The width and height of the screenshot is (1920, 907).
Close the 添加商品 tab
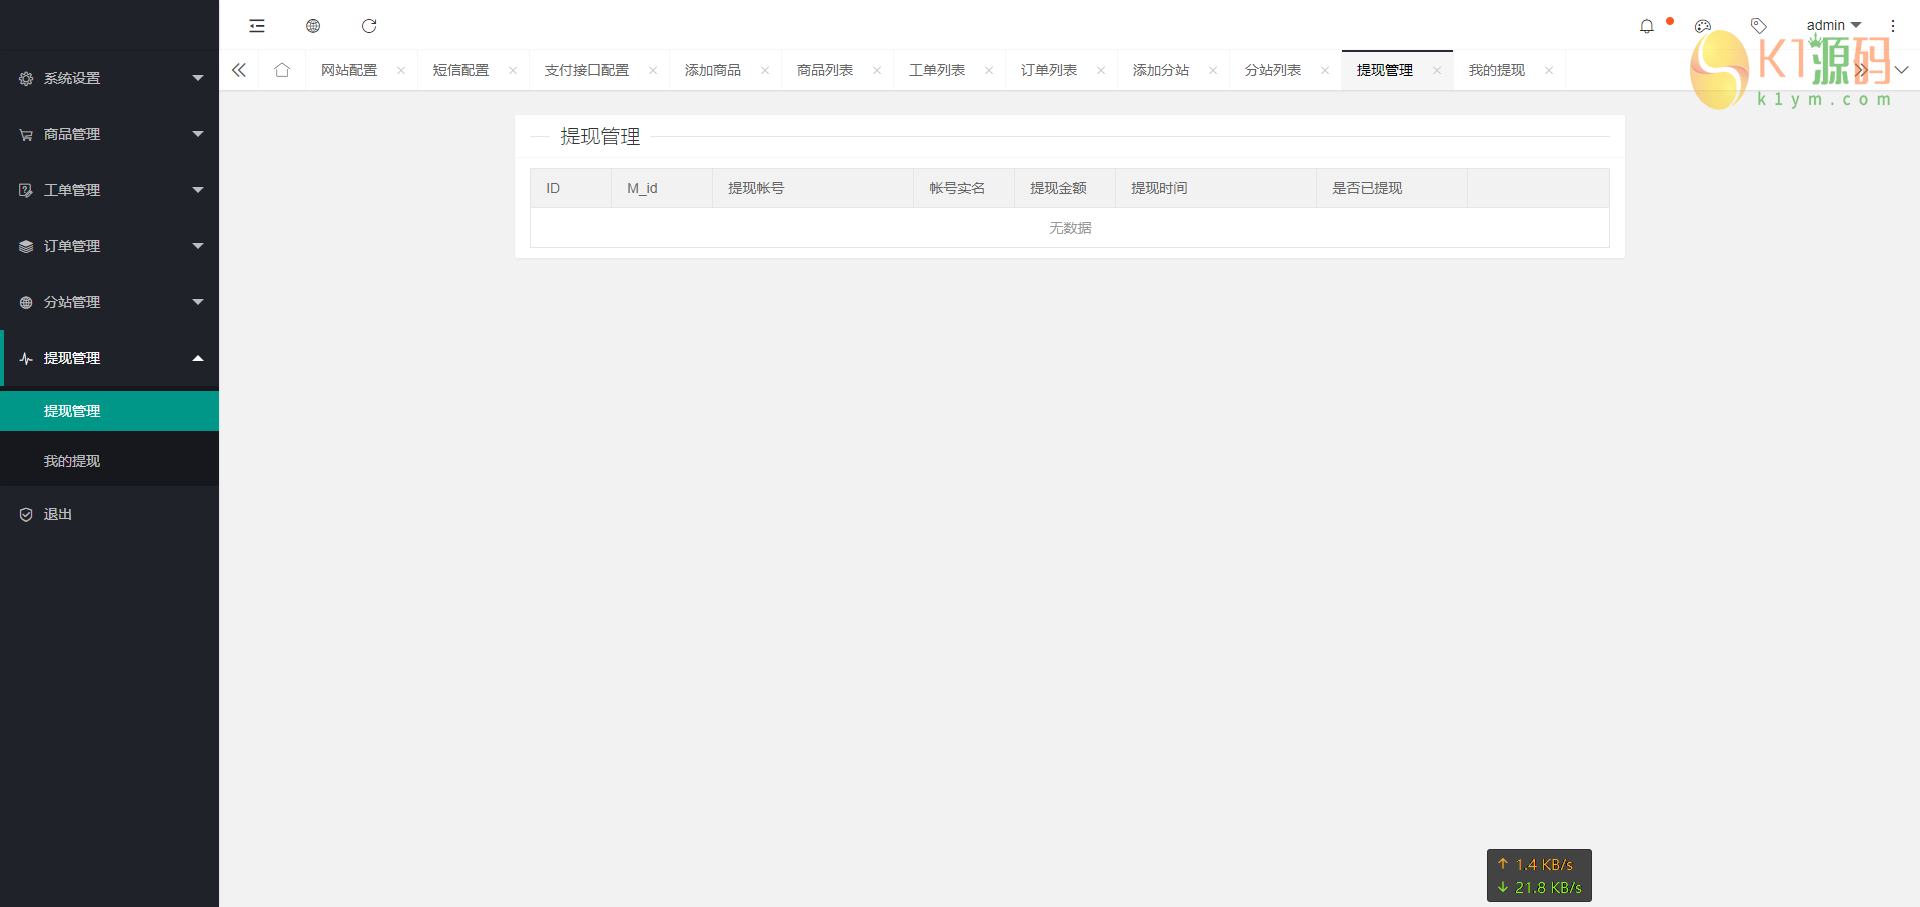[x=765, y=70]
